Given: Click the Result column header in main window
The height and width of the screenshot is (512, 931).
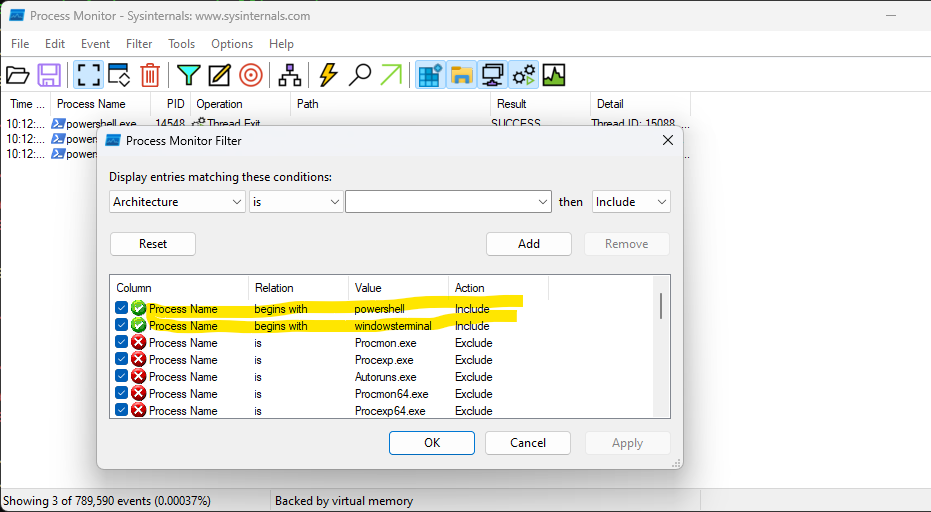Looking at the screenshot, I should (x=540, y=104).
